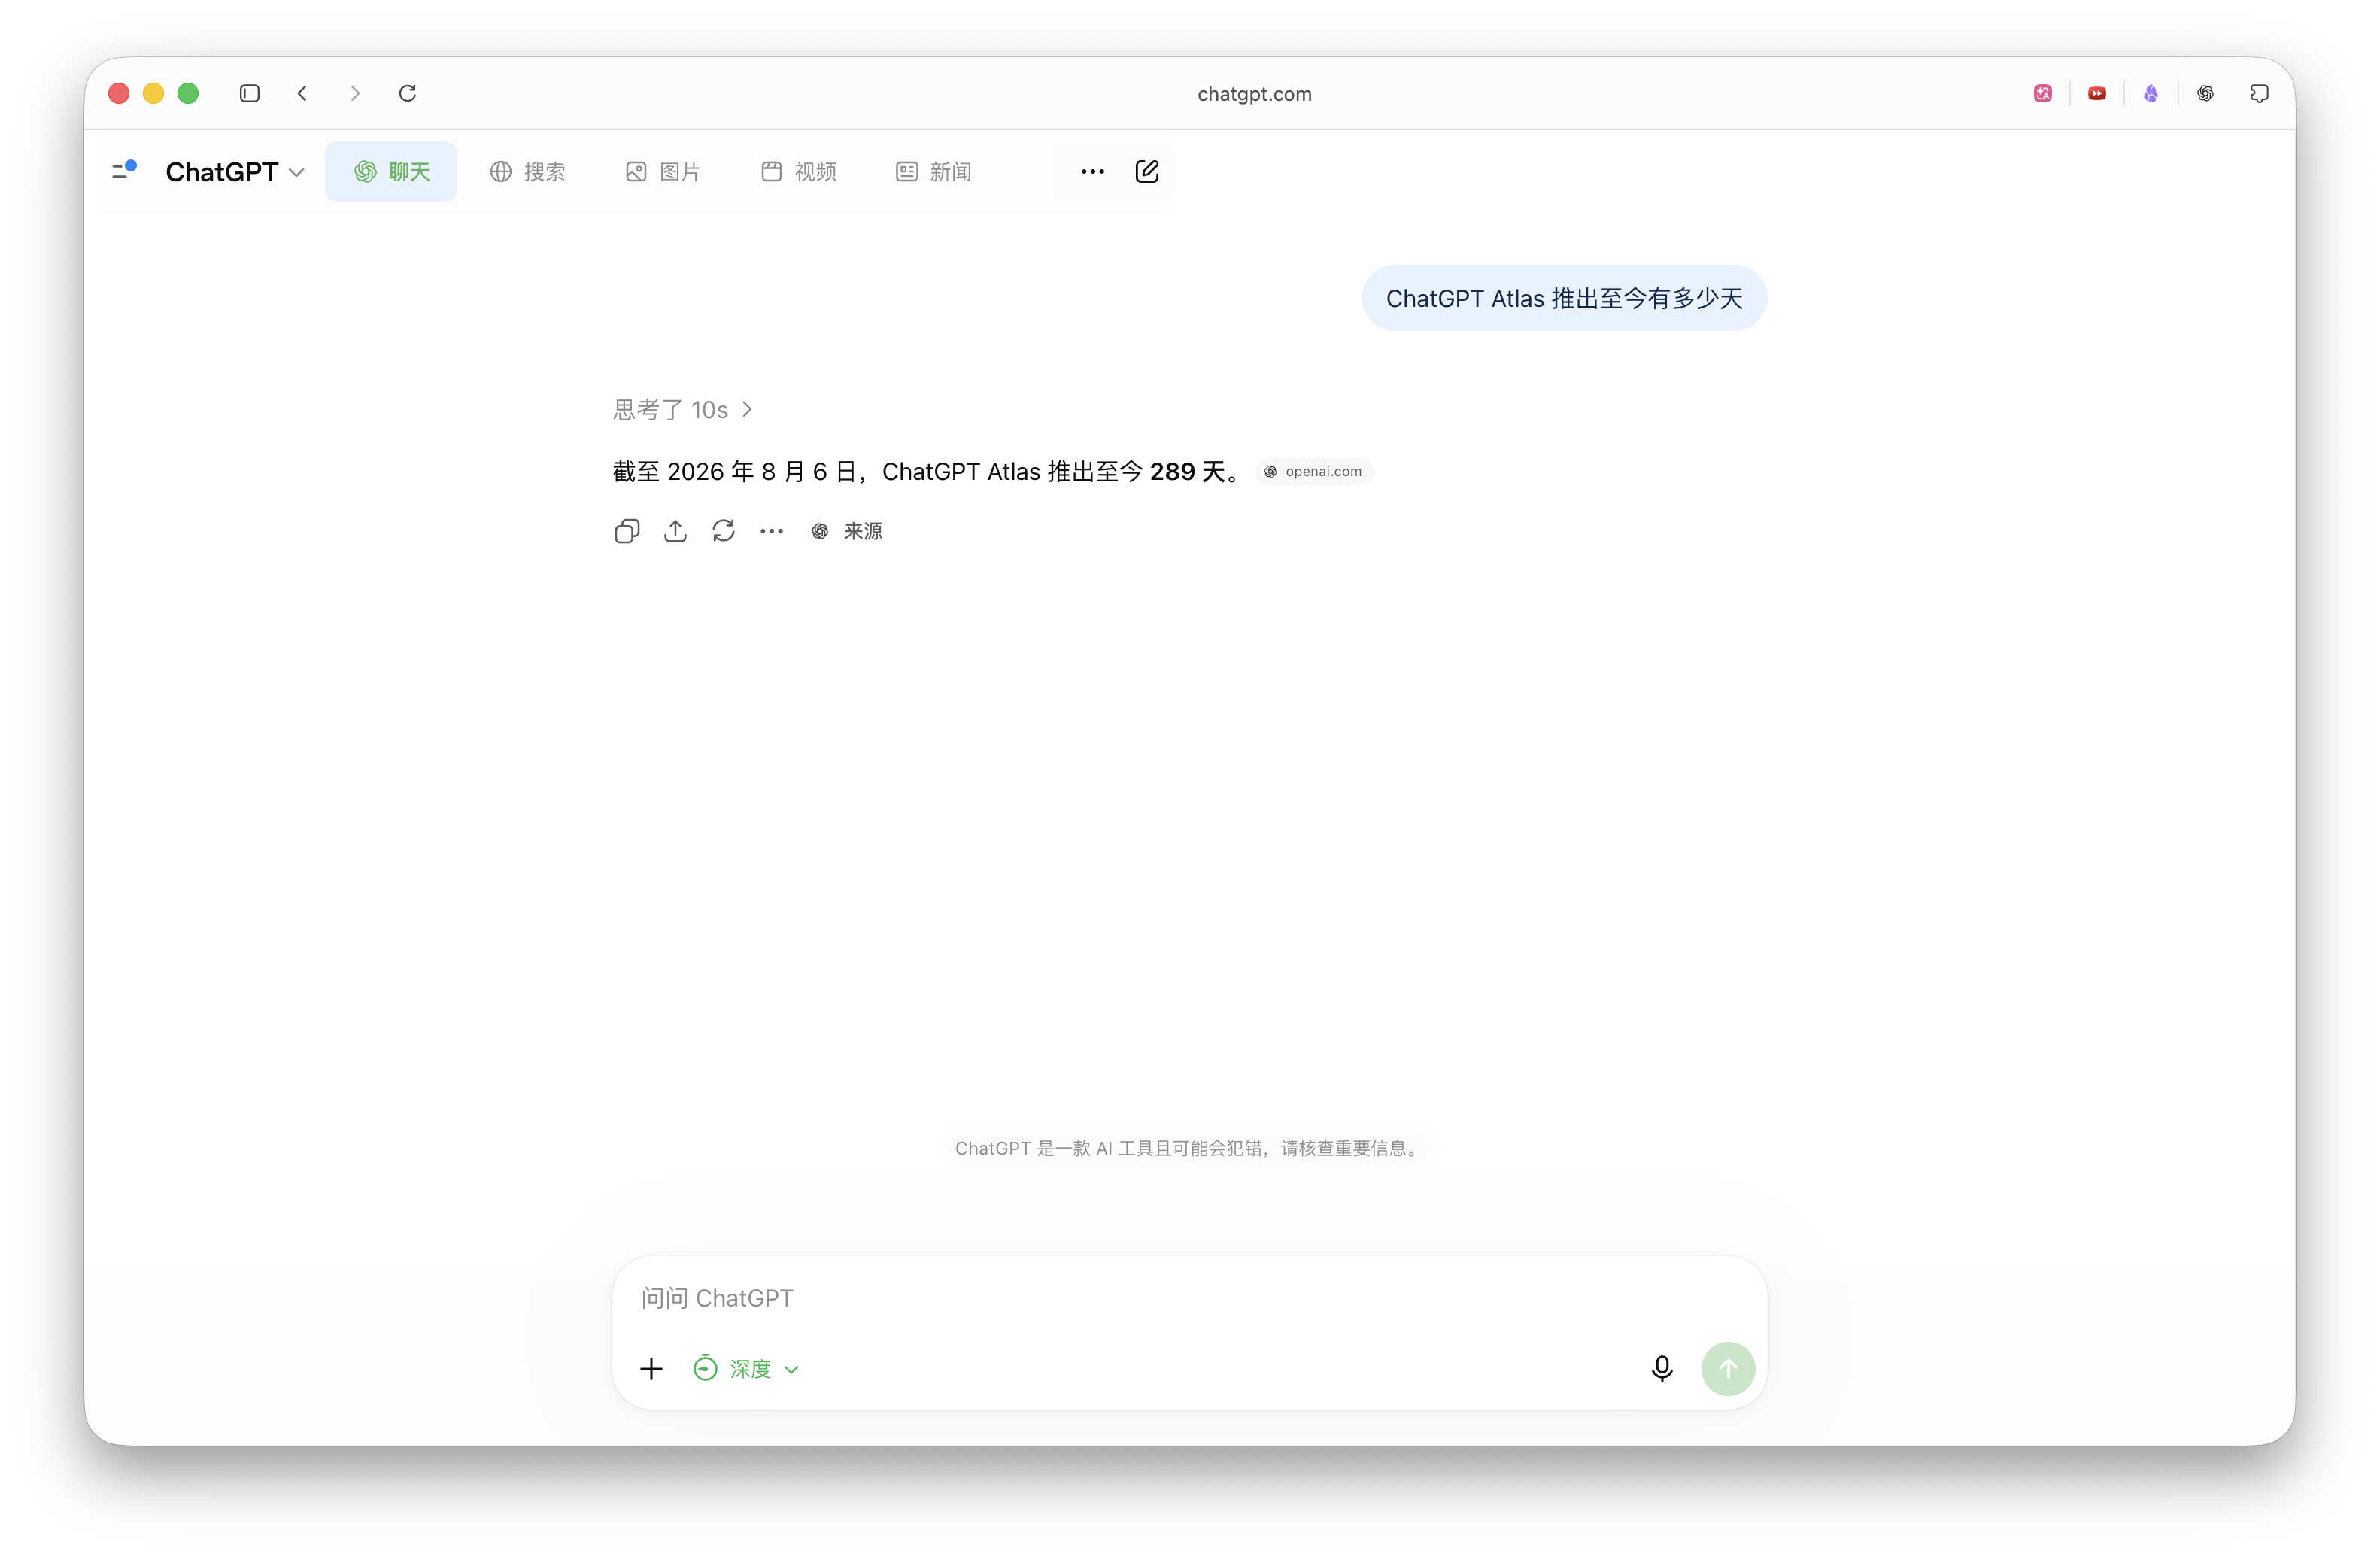2380x1557 pixels.
Task: Open the red video extension icon
Action: [x=2097, y=93]
